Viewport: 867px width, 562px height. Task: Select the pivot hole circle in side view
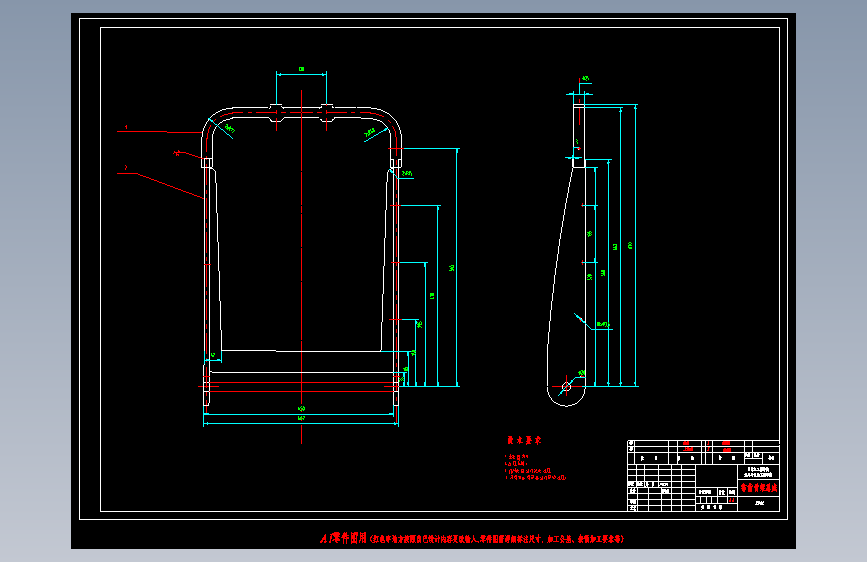[566, 387]
